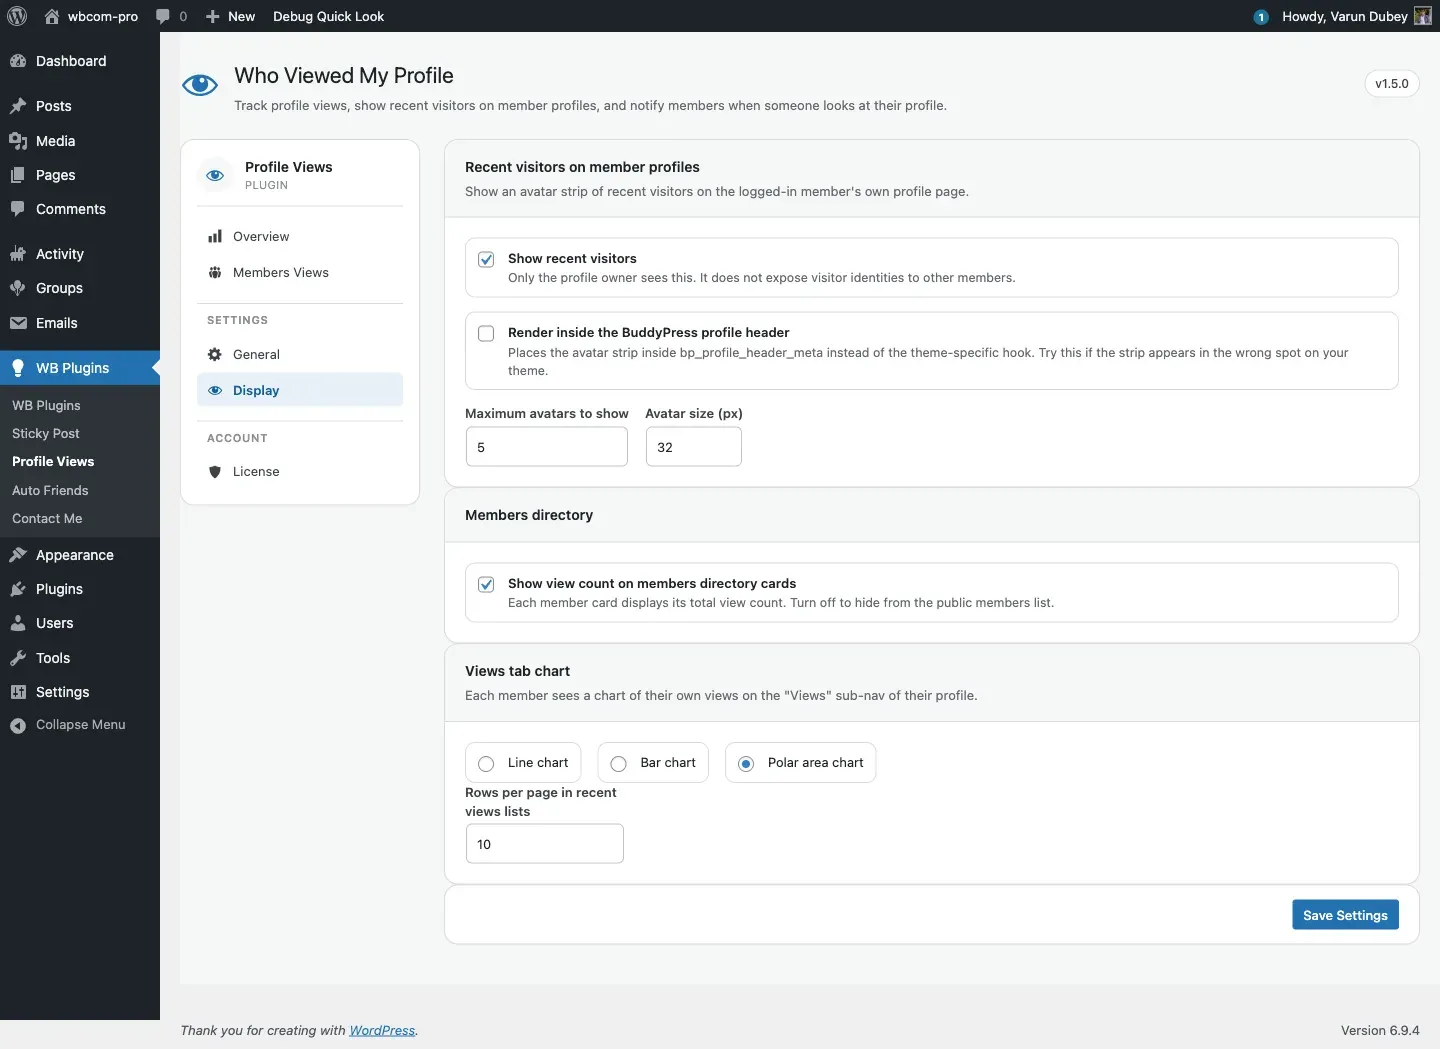Screen dimensions: 1440x1049
Task: Click the Collapse Menu arrow icon
Action: coord(18,725)
